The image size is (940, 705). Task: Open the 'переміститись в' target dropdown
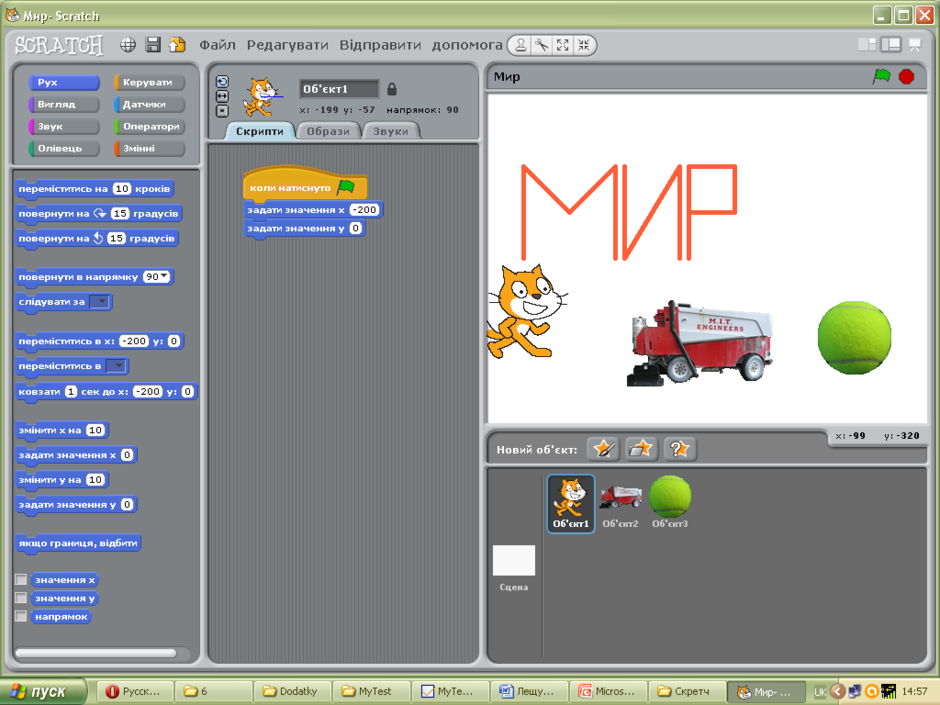(x=116, y=366)
